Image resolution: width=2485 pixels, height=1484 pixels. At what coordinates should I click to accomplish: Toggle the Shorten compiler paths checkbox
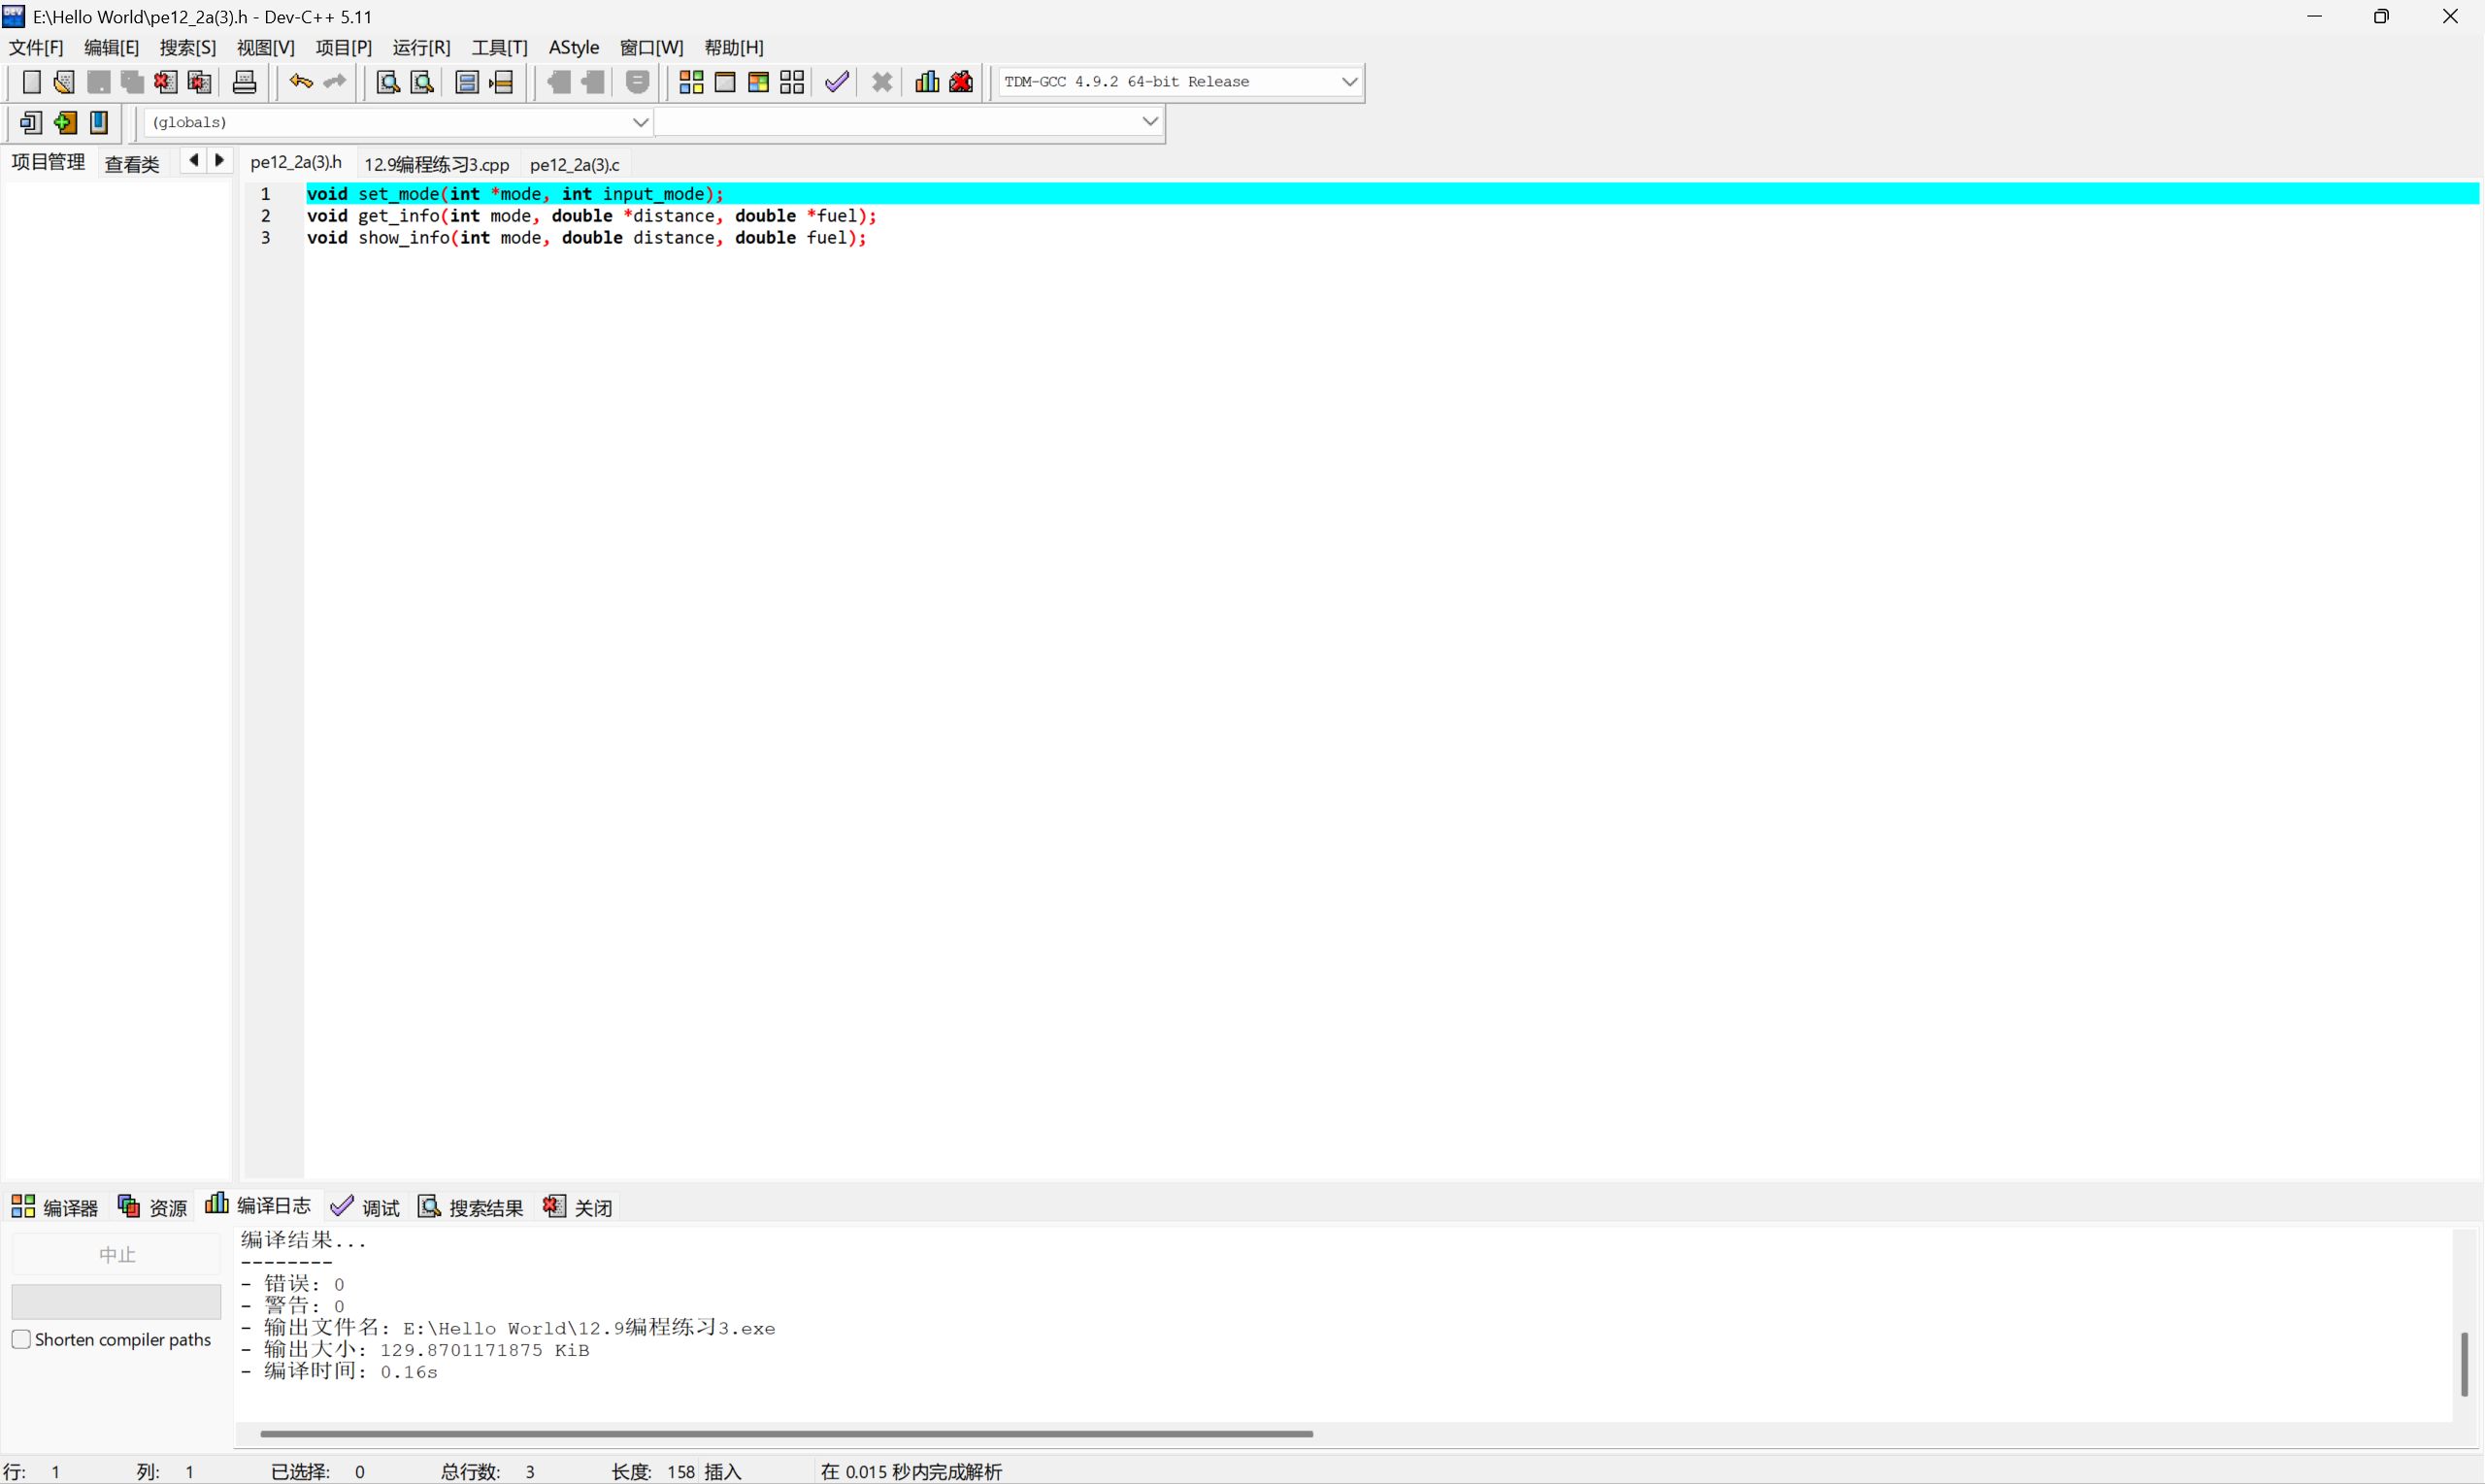tap(21, 1339)
